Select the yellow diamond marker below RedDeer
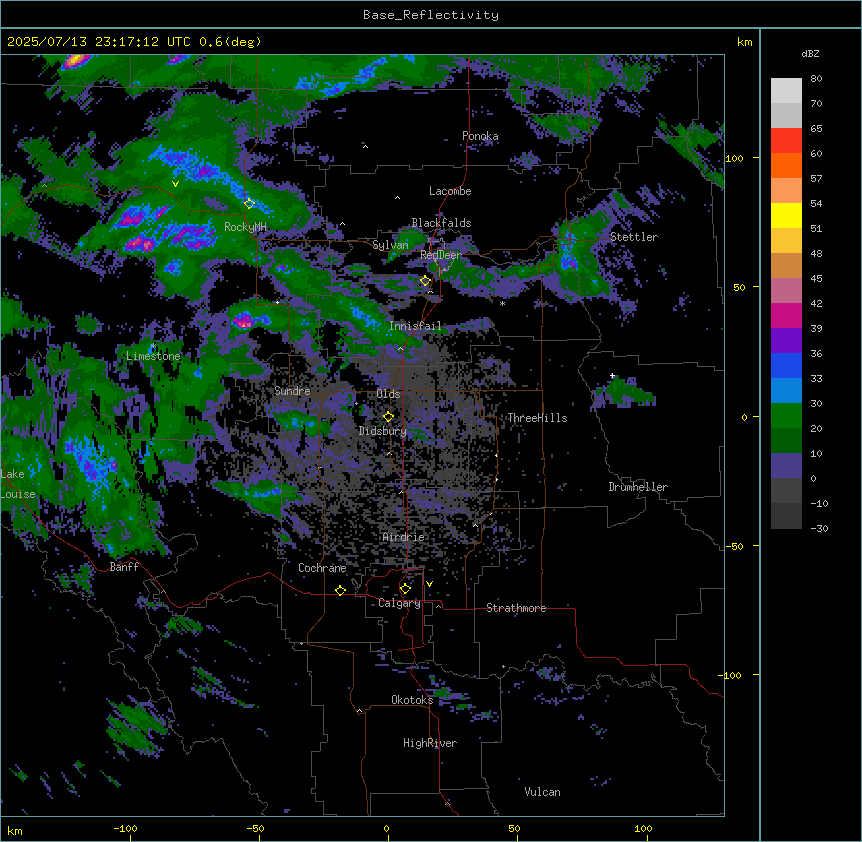 (x=425, y=281)
